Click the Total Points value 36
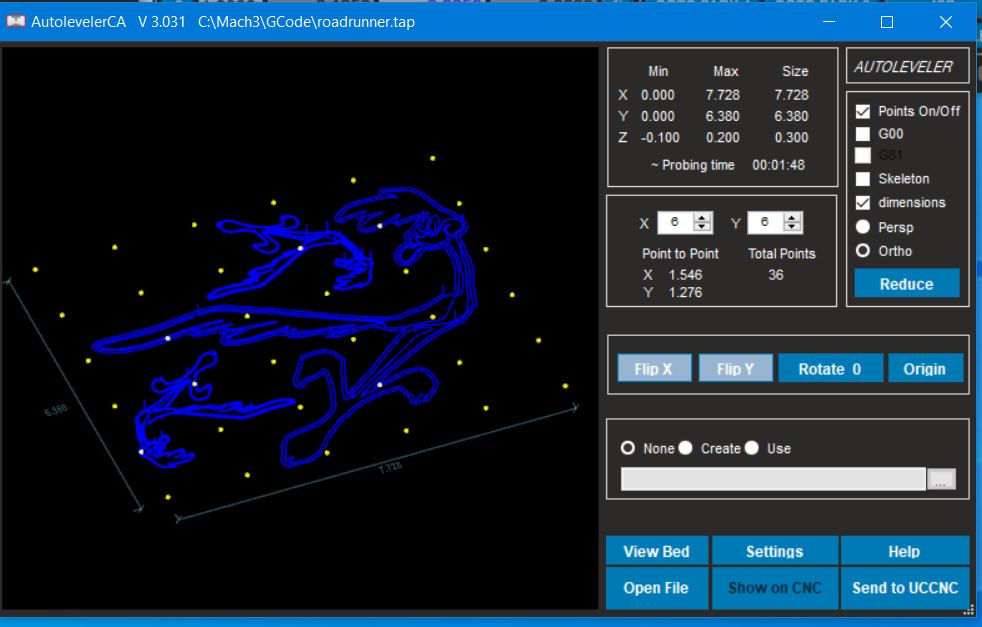The height and width of the screenshot is (627, 982). coord(775,275)
